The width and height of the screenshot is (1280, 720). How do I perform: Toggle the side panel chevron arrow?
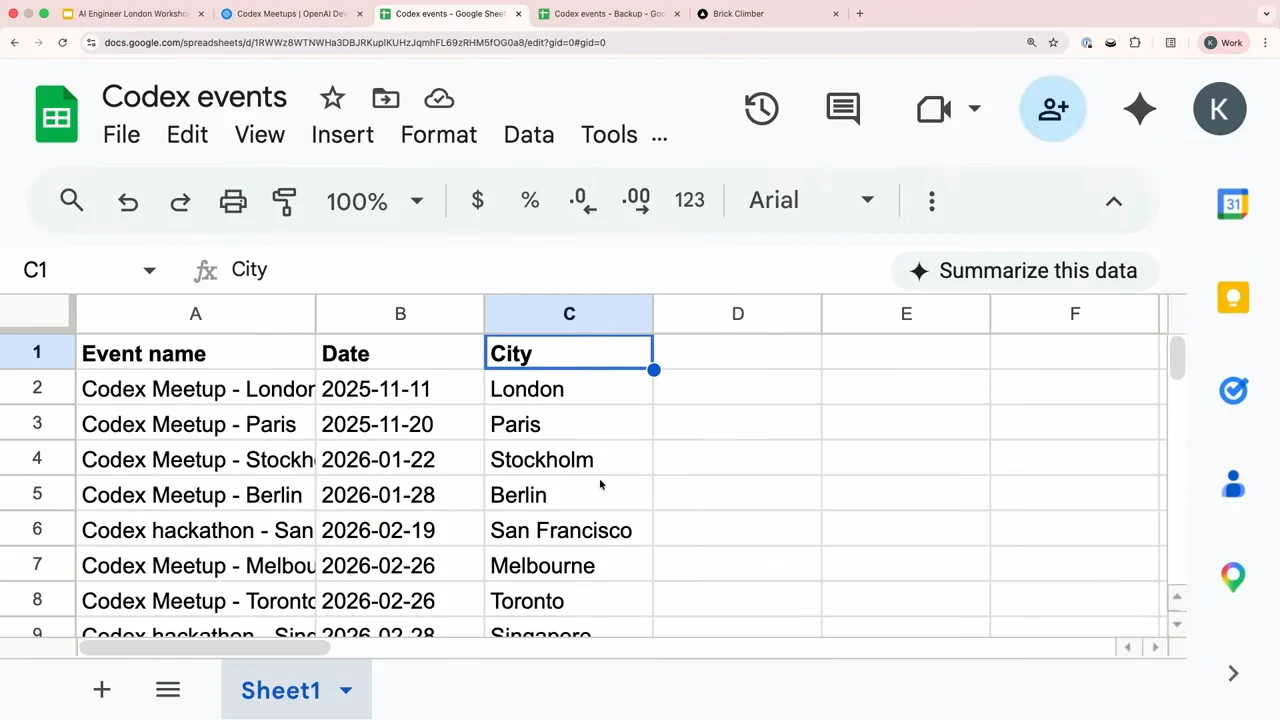pyautogui.click(x=1233, y=673)
